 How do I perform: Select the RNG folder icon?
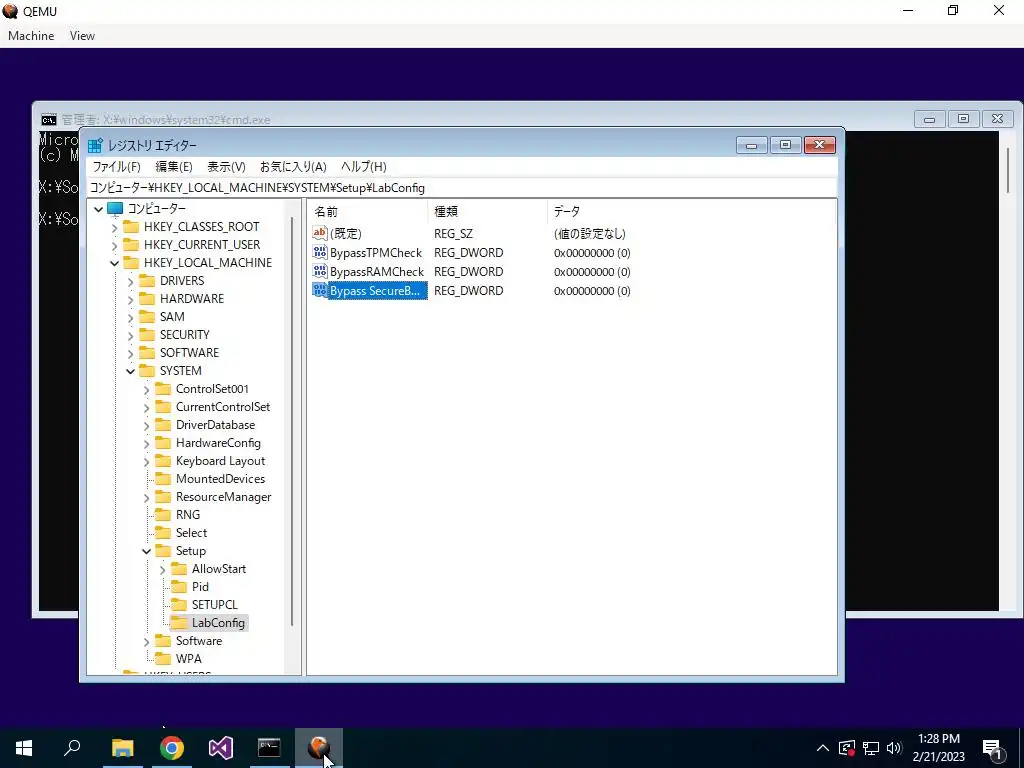point(163,515)
